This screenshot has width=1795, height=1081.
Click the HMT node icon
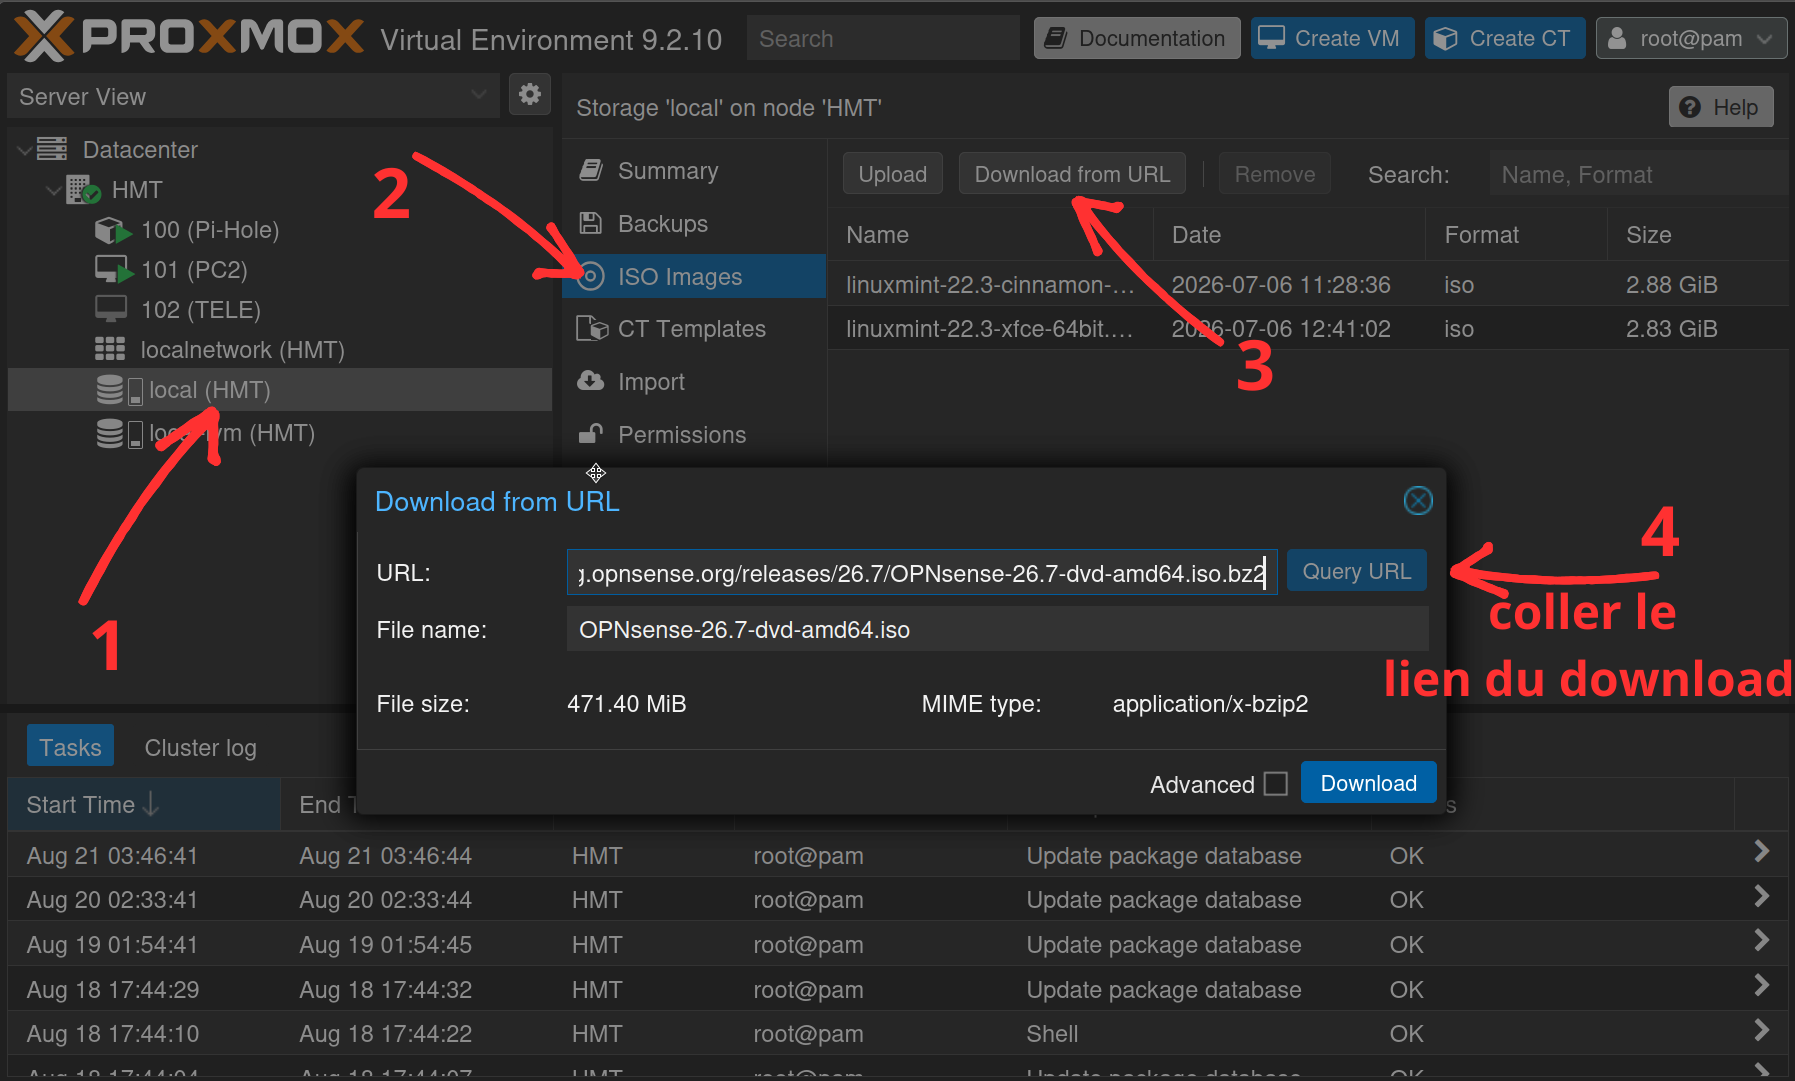click(x=83, y=189)
